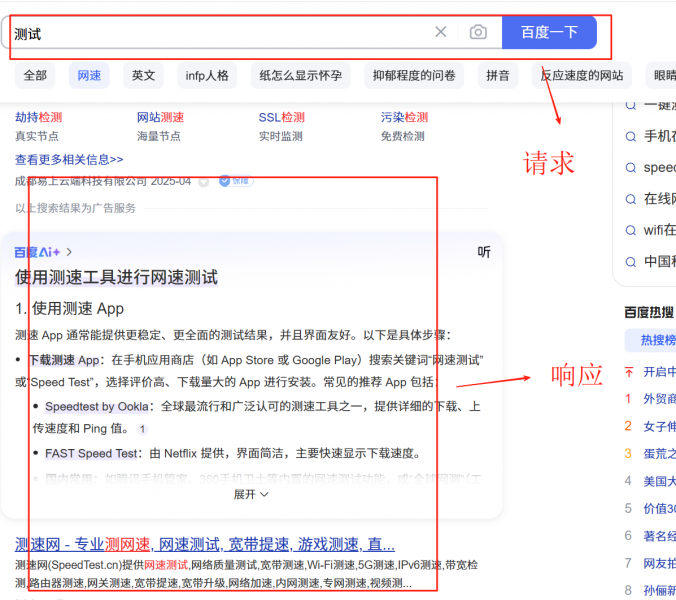This screenshot has width=676, height=600.
Task: Expand the AI answer with 展开
Action: coord(251,494)
